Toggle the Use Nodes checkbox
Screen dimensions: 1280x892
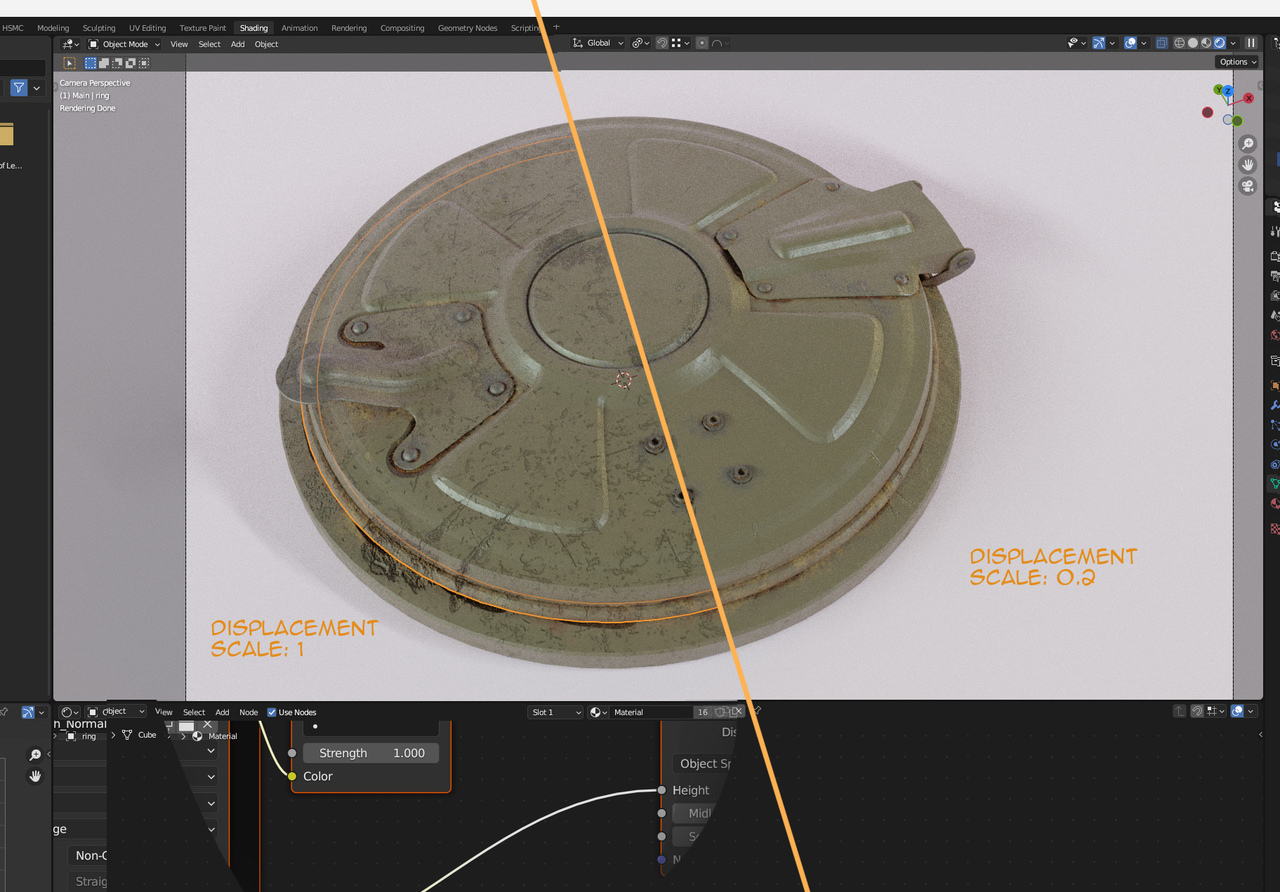tap(272, 712)
